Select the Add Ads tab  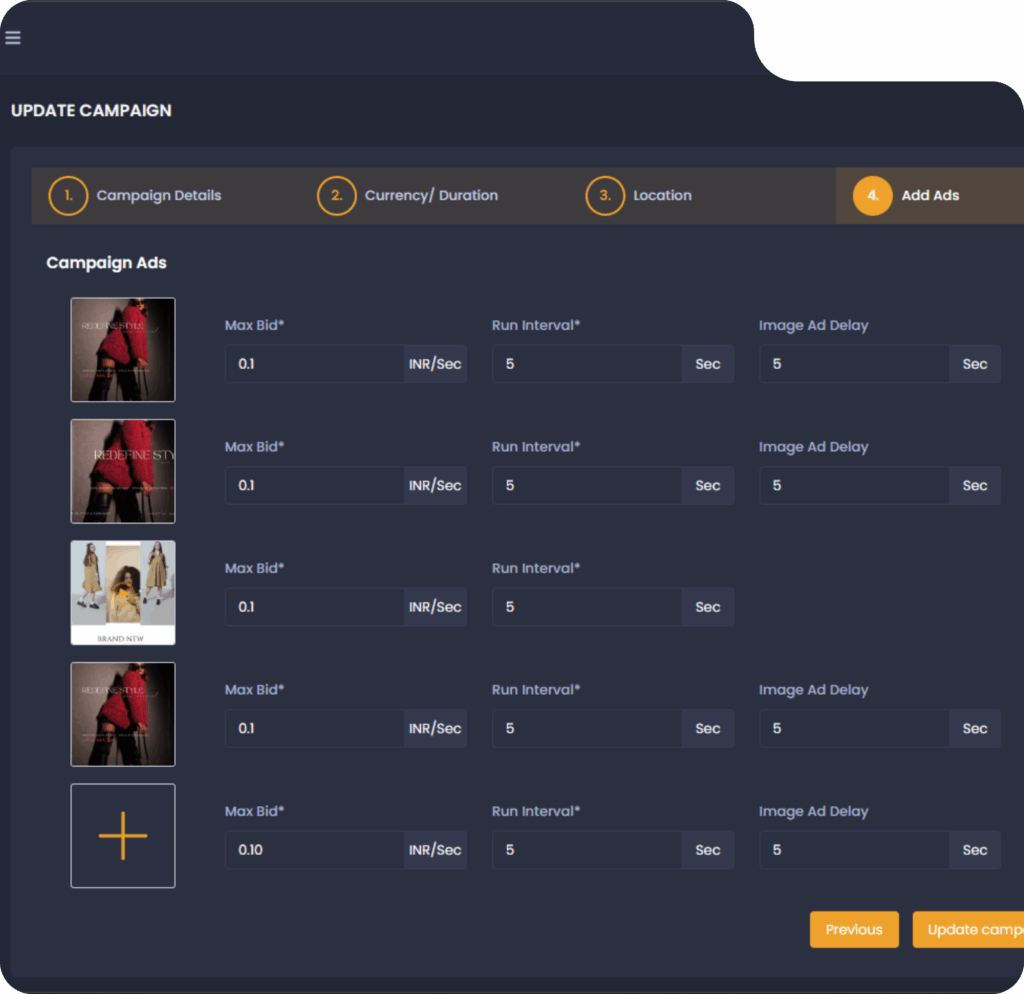(930, 196)
